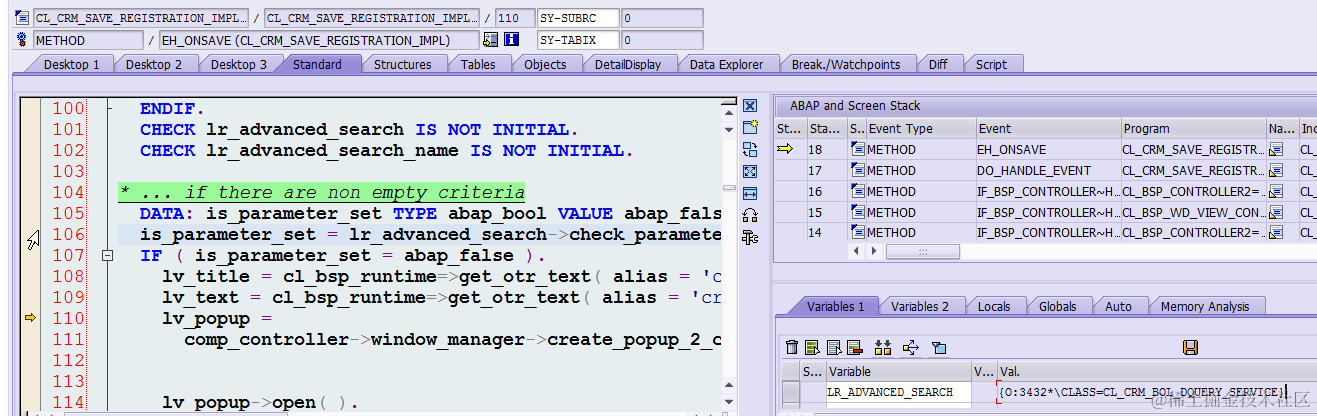The image size is (1317, 416).
Task: Click the stack table left scroll arrow
Action: tap(855, 251)
